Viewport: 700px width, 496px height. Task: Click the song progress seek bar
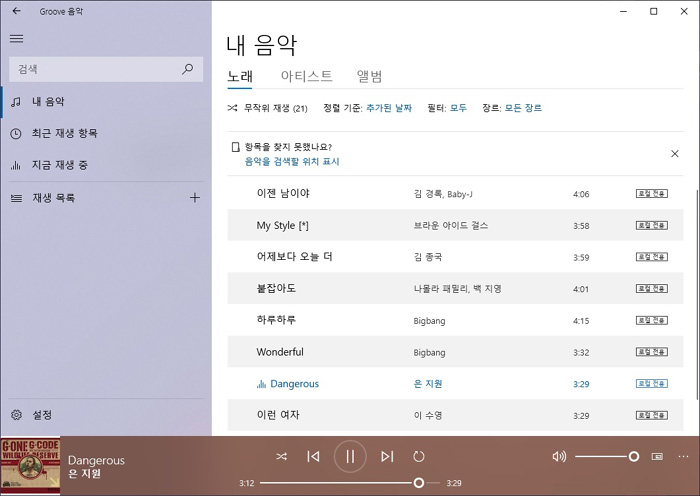(350, 483)
